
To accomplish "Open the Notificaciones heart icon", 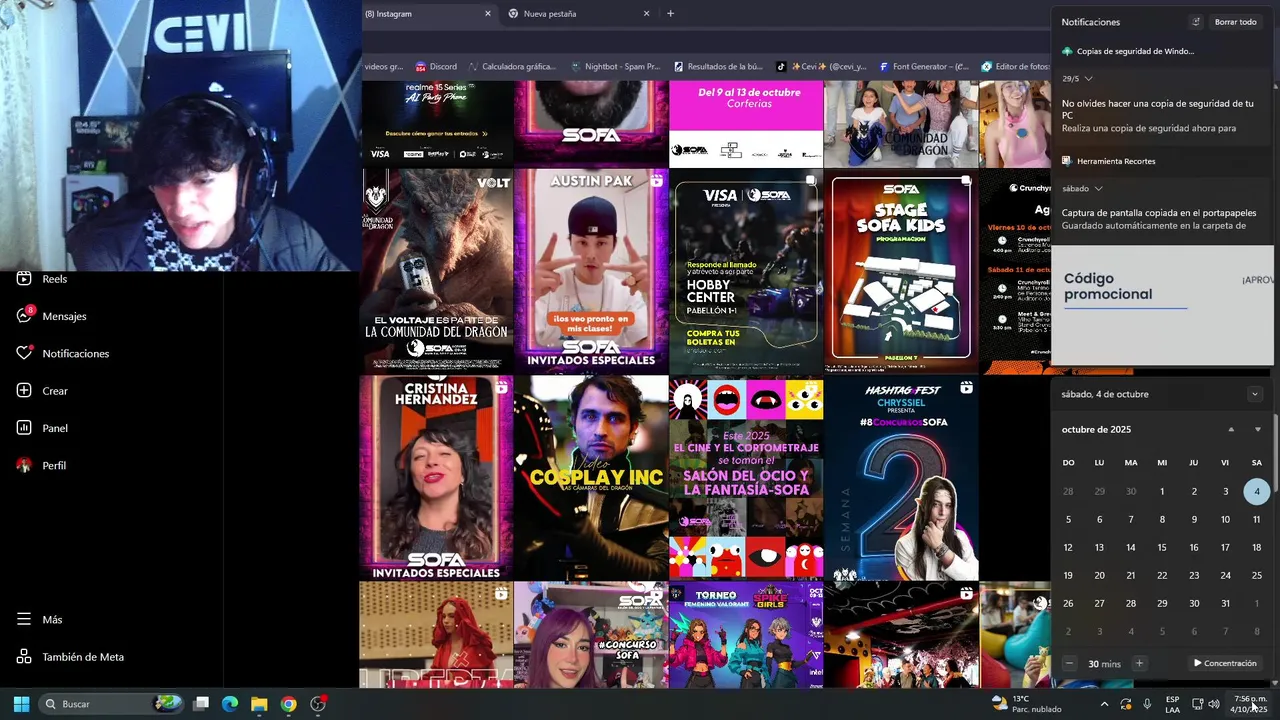I will tap(24, 353).
